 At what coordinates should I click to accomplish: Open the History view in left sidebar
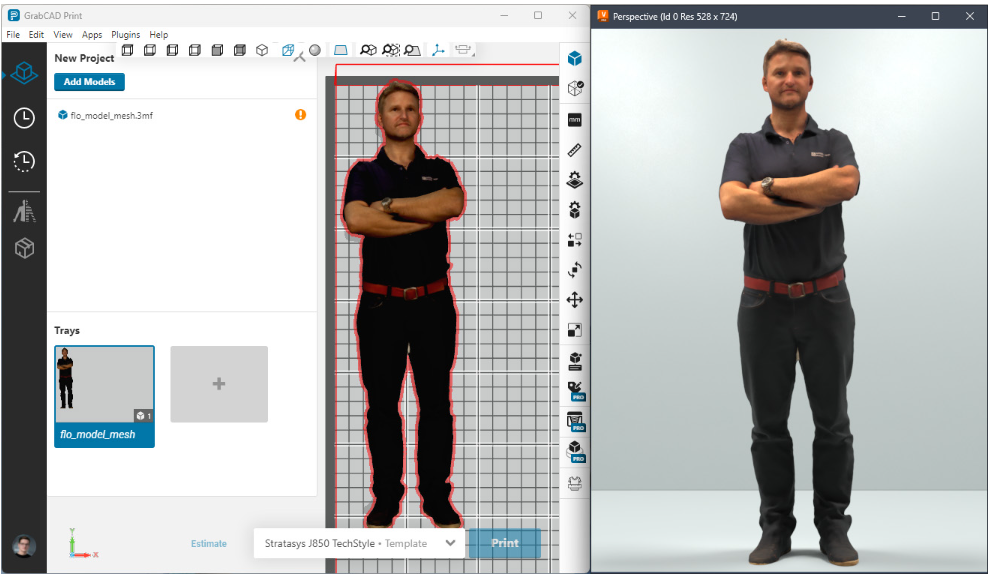[24, 161]
